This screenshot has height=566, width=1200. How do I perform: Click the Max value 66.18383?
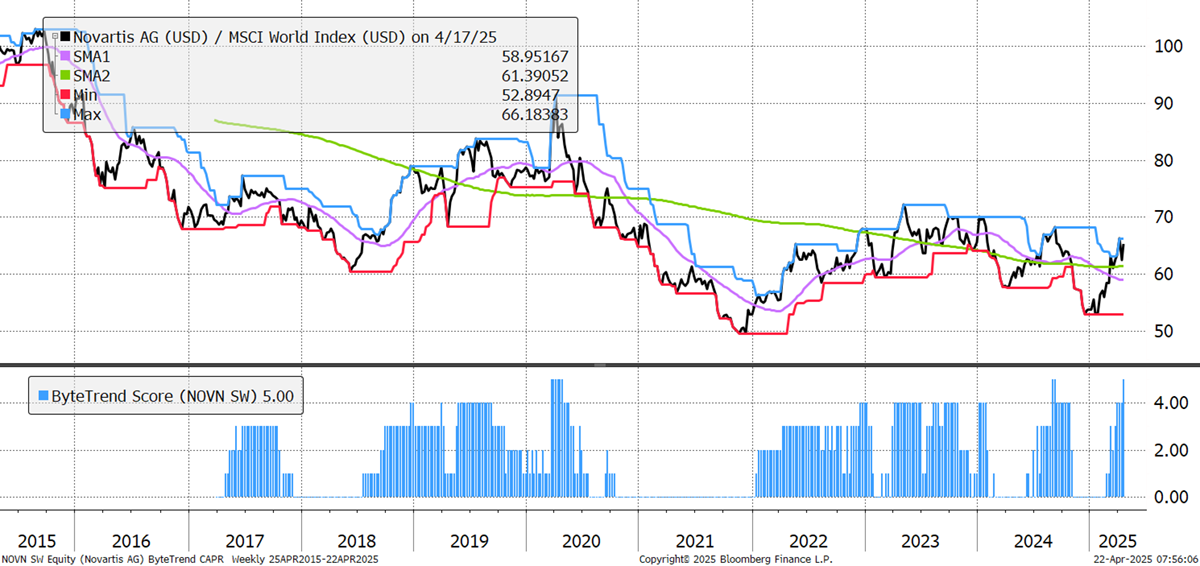(x=534, y=114)
